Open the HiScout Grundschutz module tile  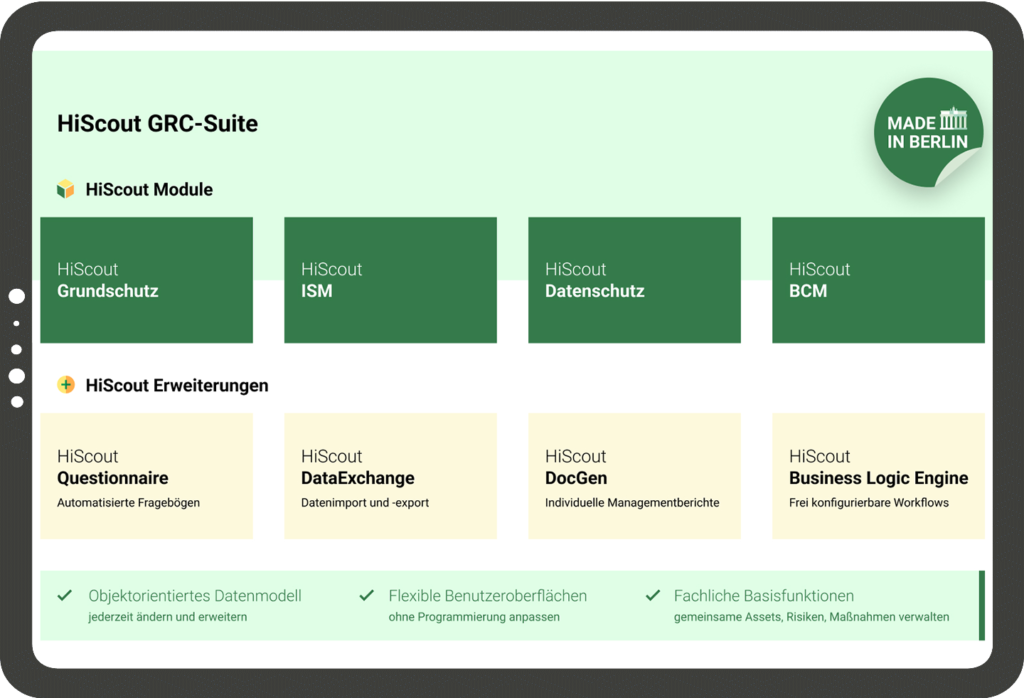(x=146, y=280)
